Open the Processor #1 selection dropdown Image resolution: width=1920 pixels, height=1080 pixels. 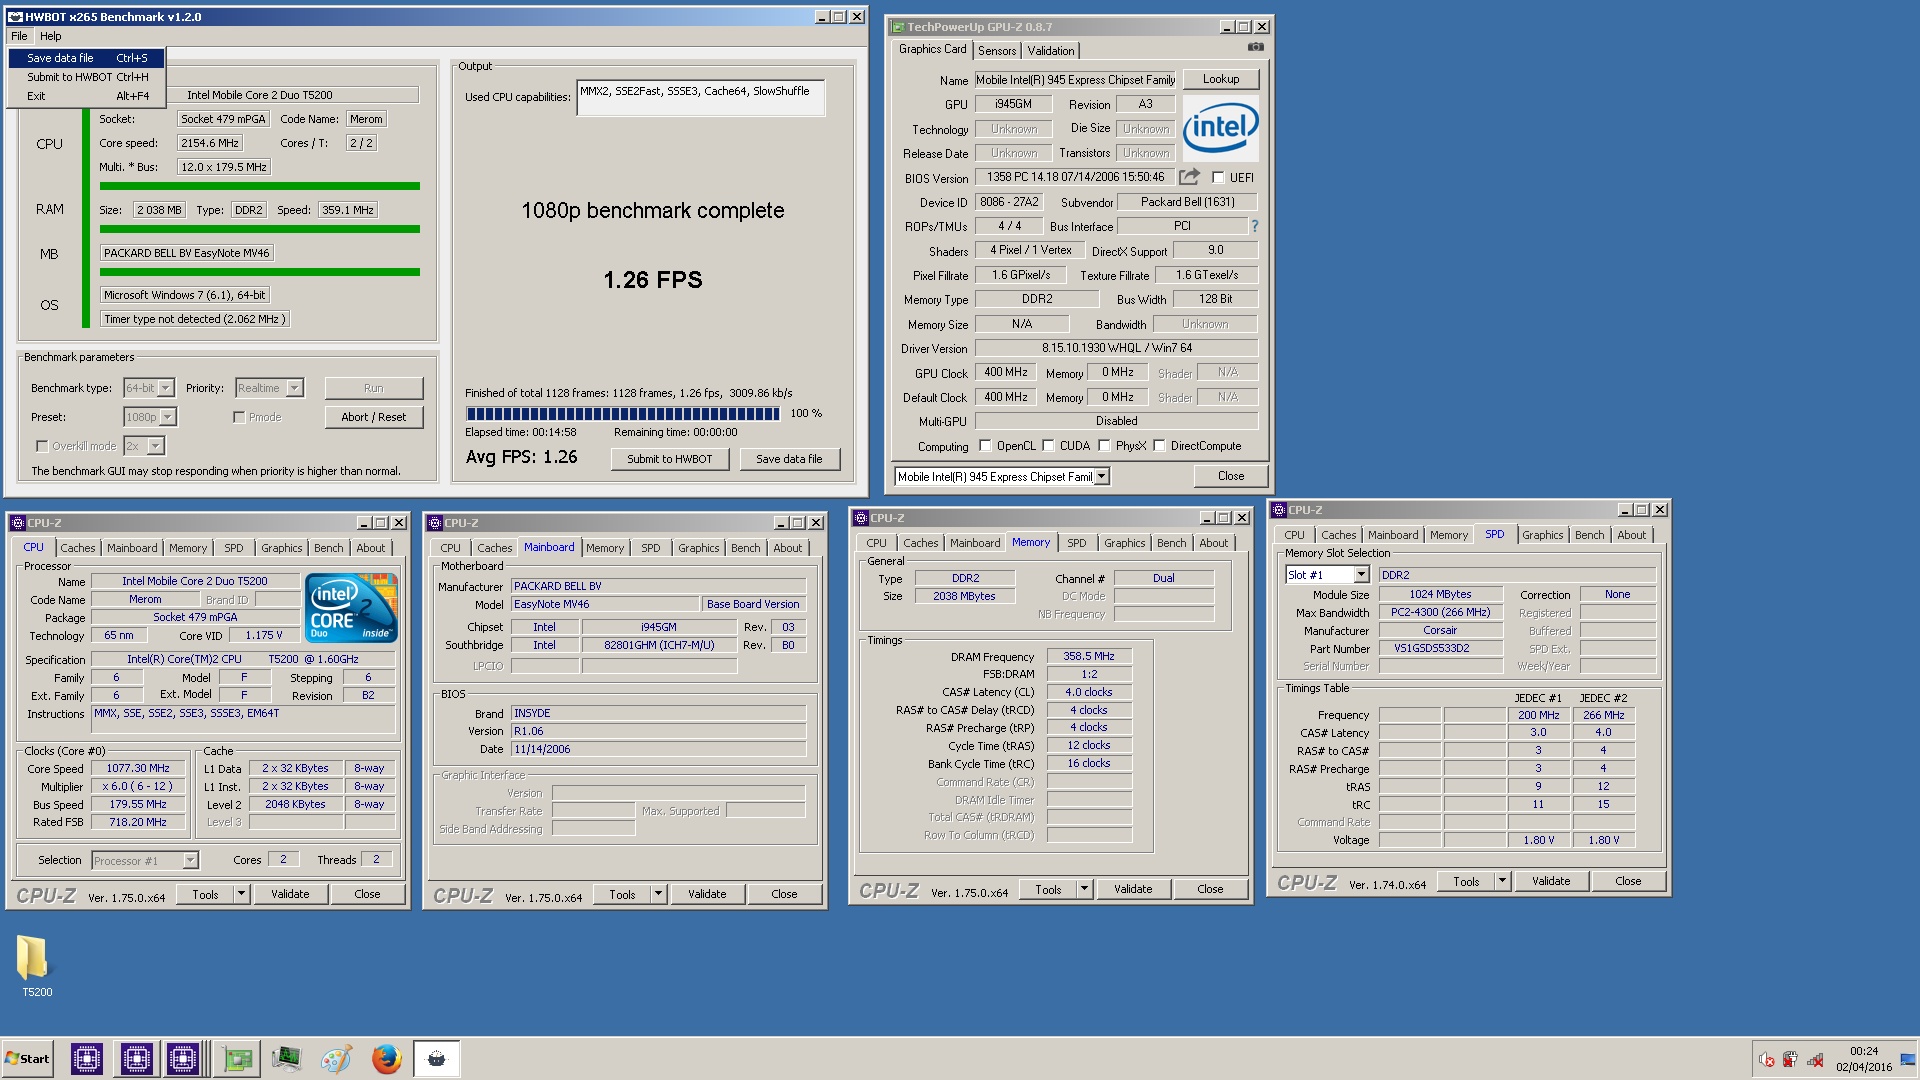click(x=190, y=861)
